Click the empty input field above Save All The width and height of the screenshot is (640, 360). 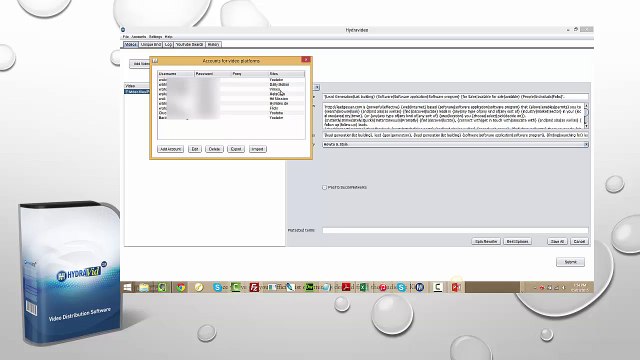pyautogui.click(x=455, y=230)
